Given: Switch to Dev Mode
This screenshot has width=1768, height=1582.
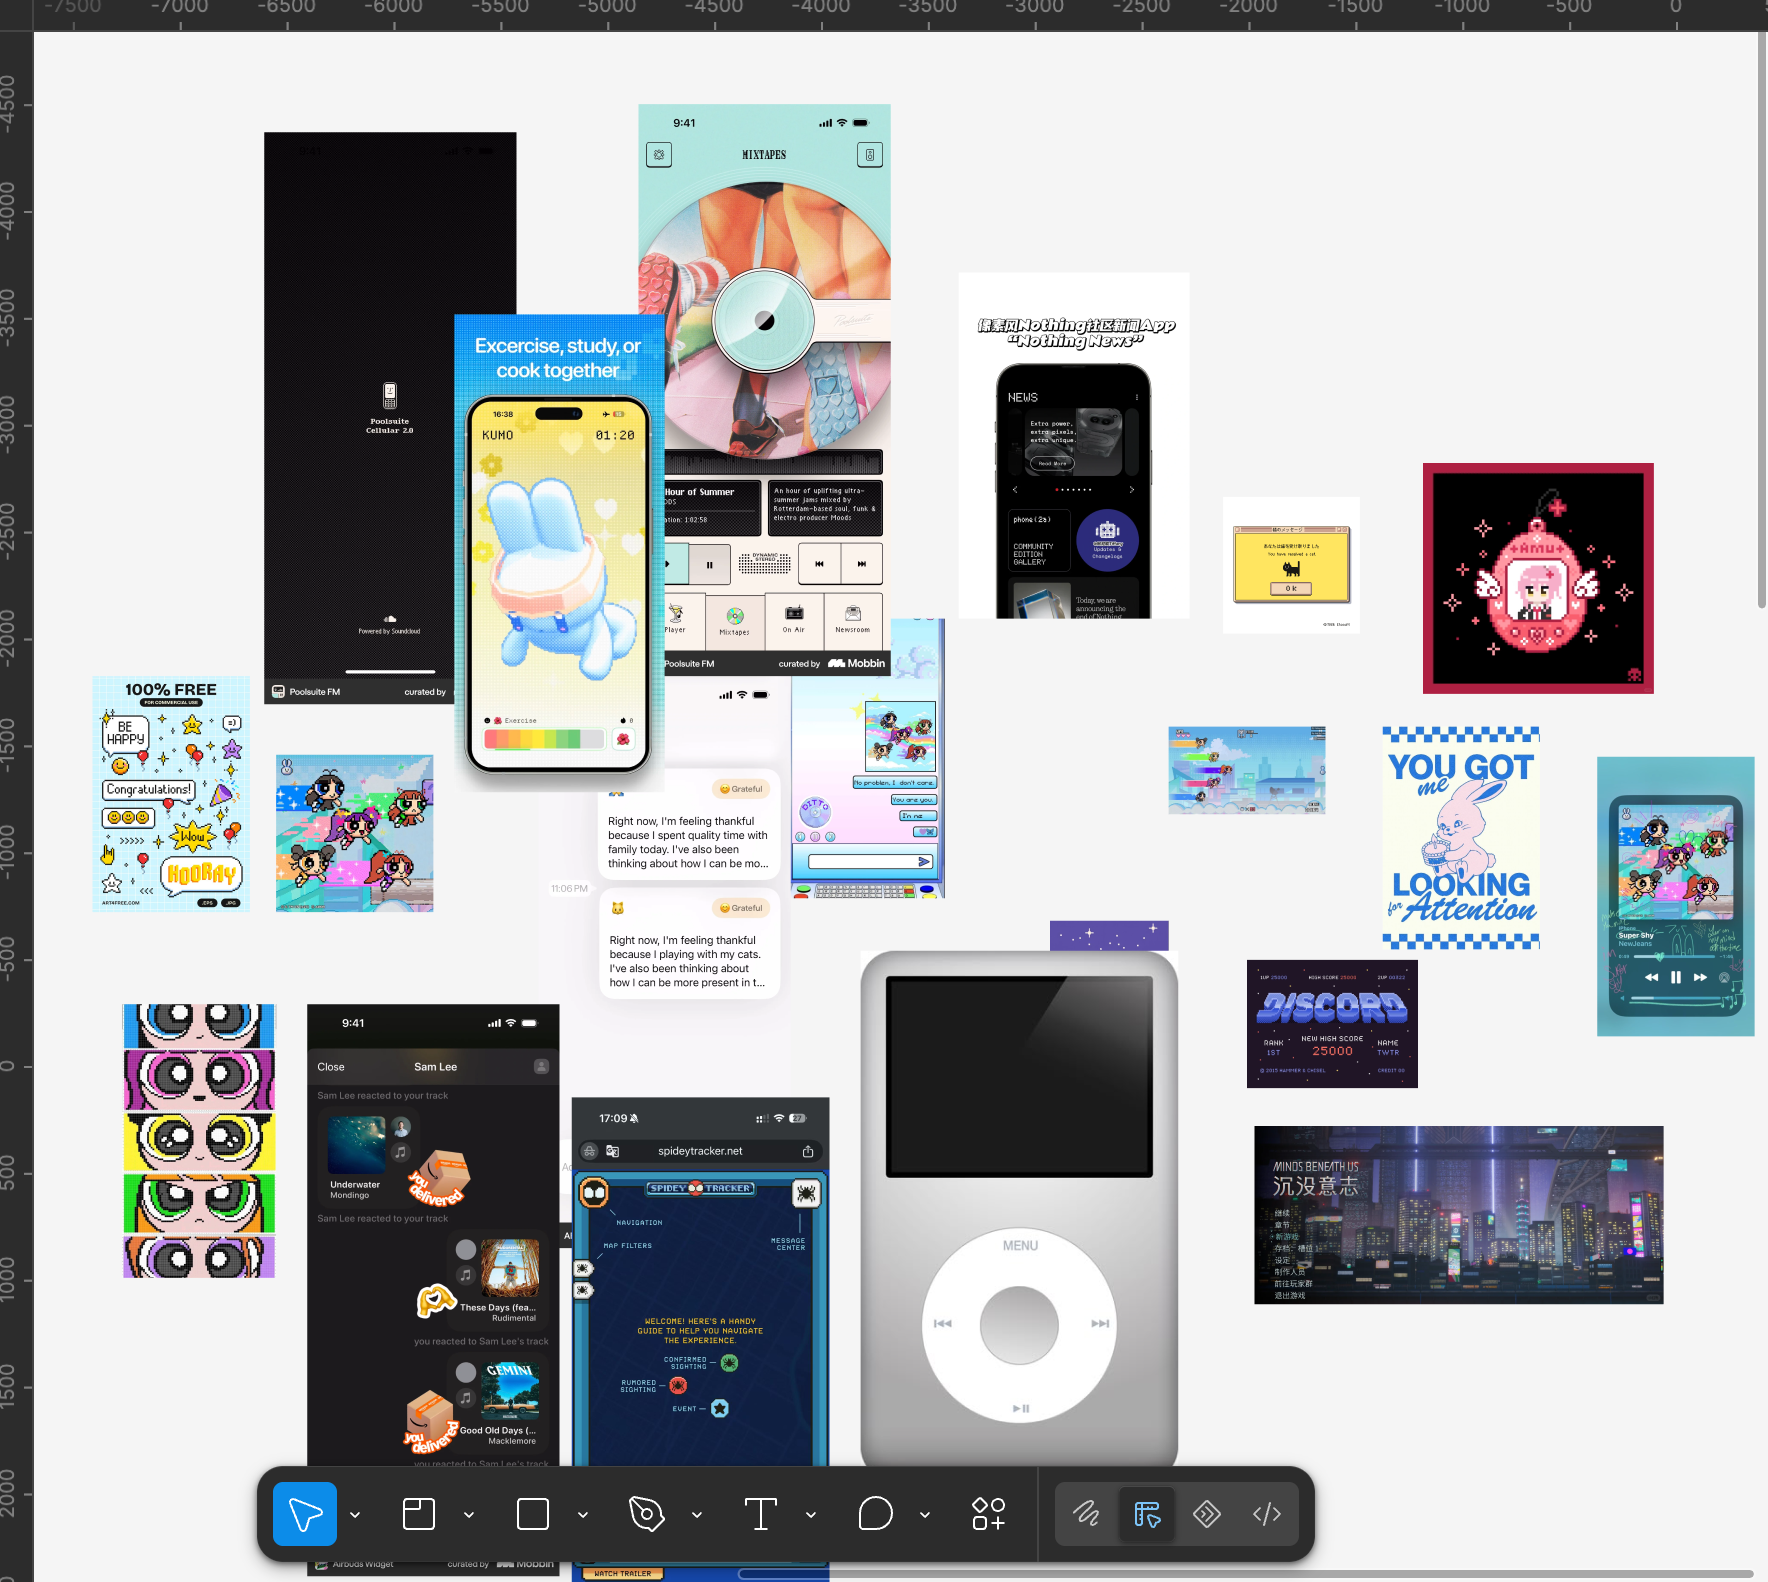Looking at the screenshot, I should [x=1207, y=1514].
